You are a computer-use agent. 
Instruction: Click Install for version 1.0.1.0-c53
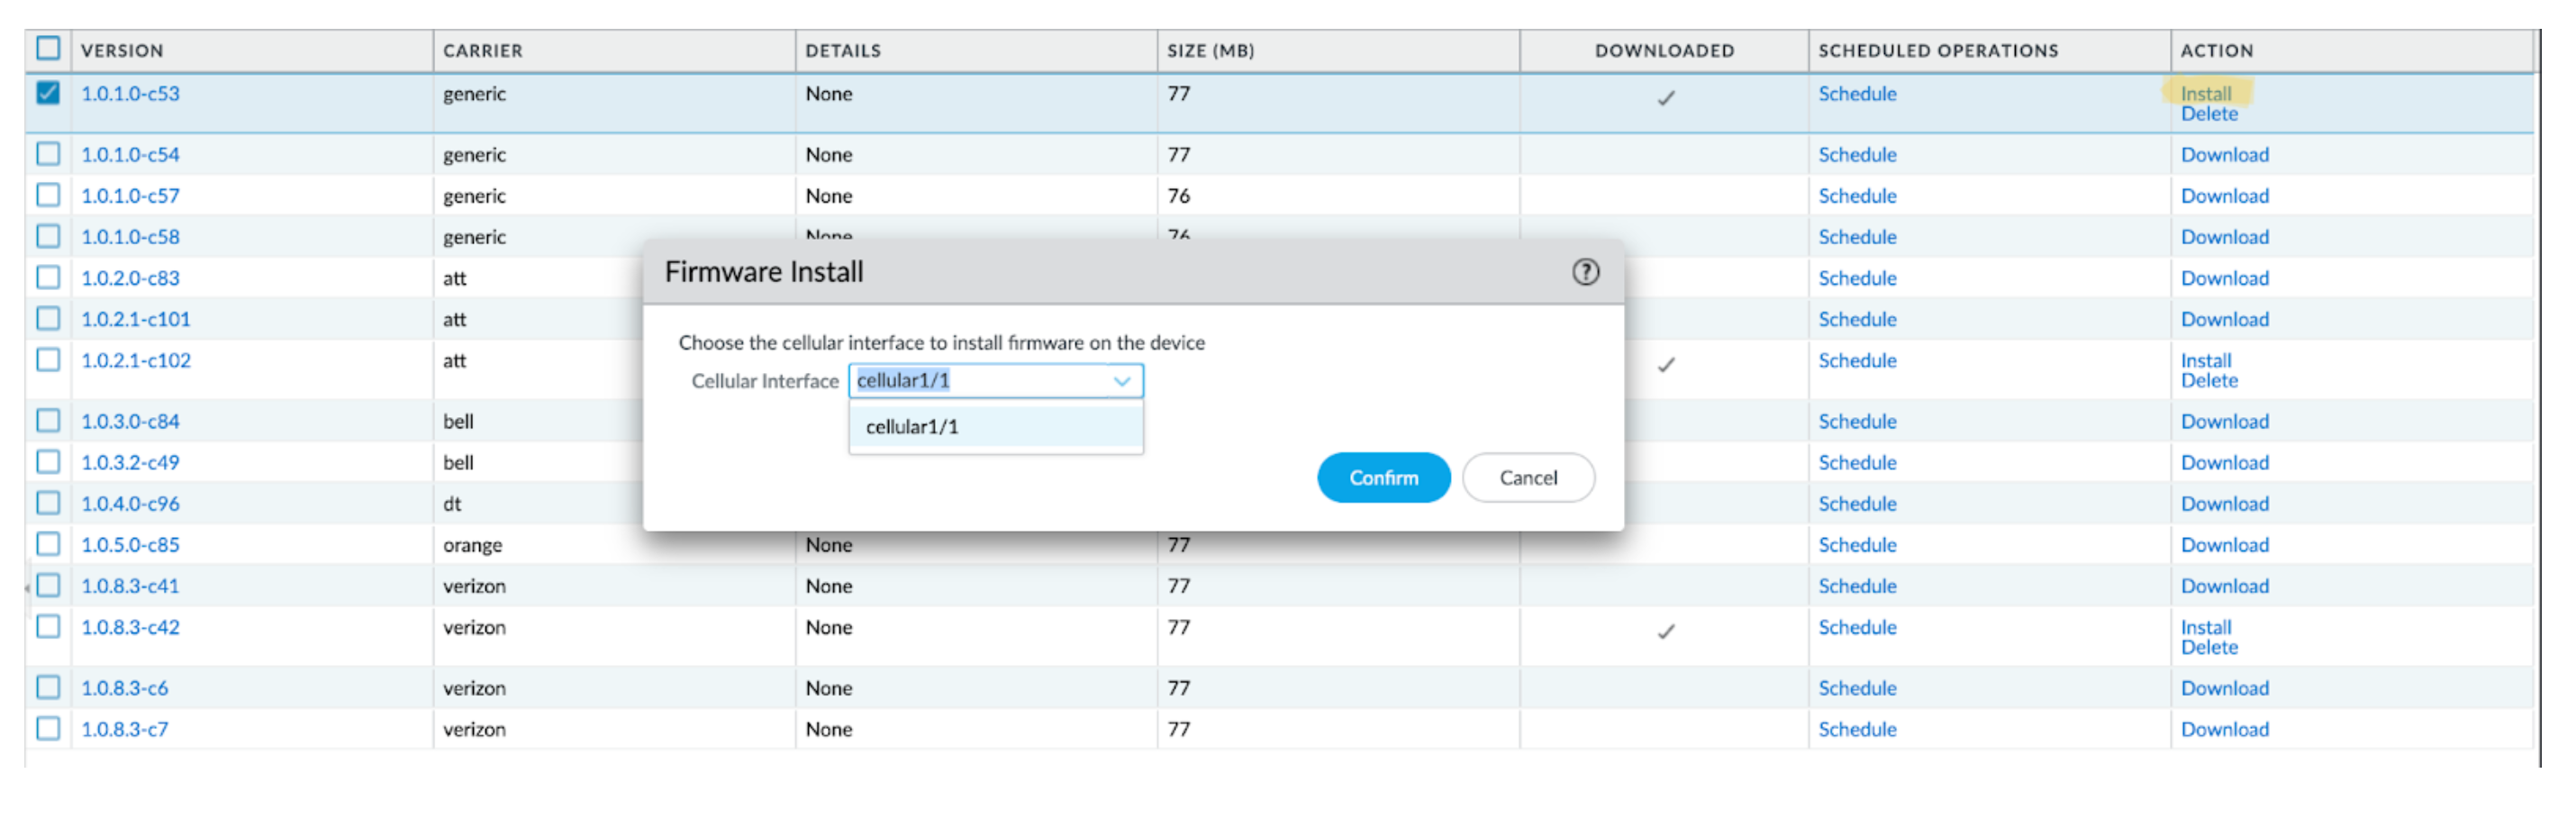click(2205, 93)
